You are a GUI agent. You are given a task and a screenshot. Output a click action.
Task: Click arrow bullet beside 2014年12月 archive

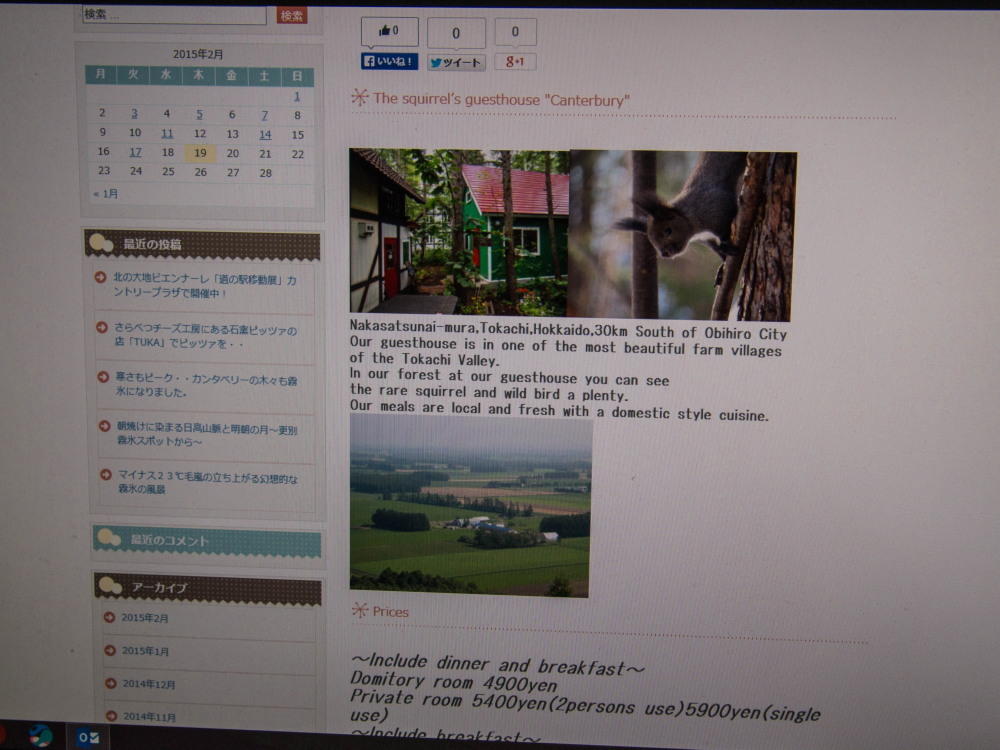pyautogui.click(x=110, y=683)
